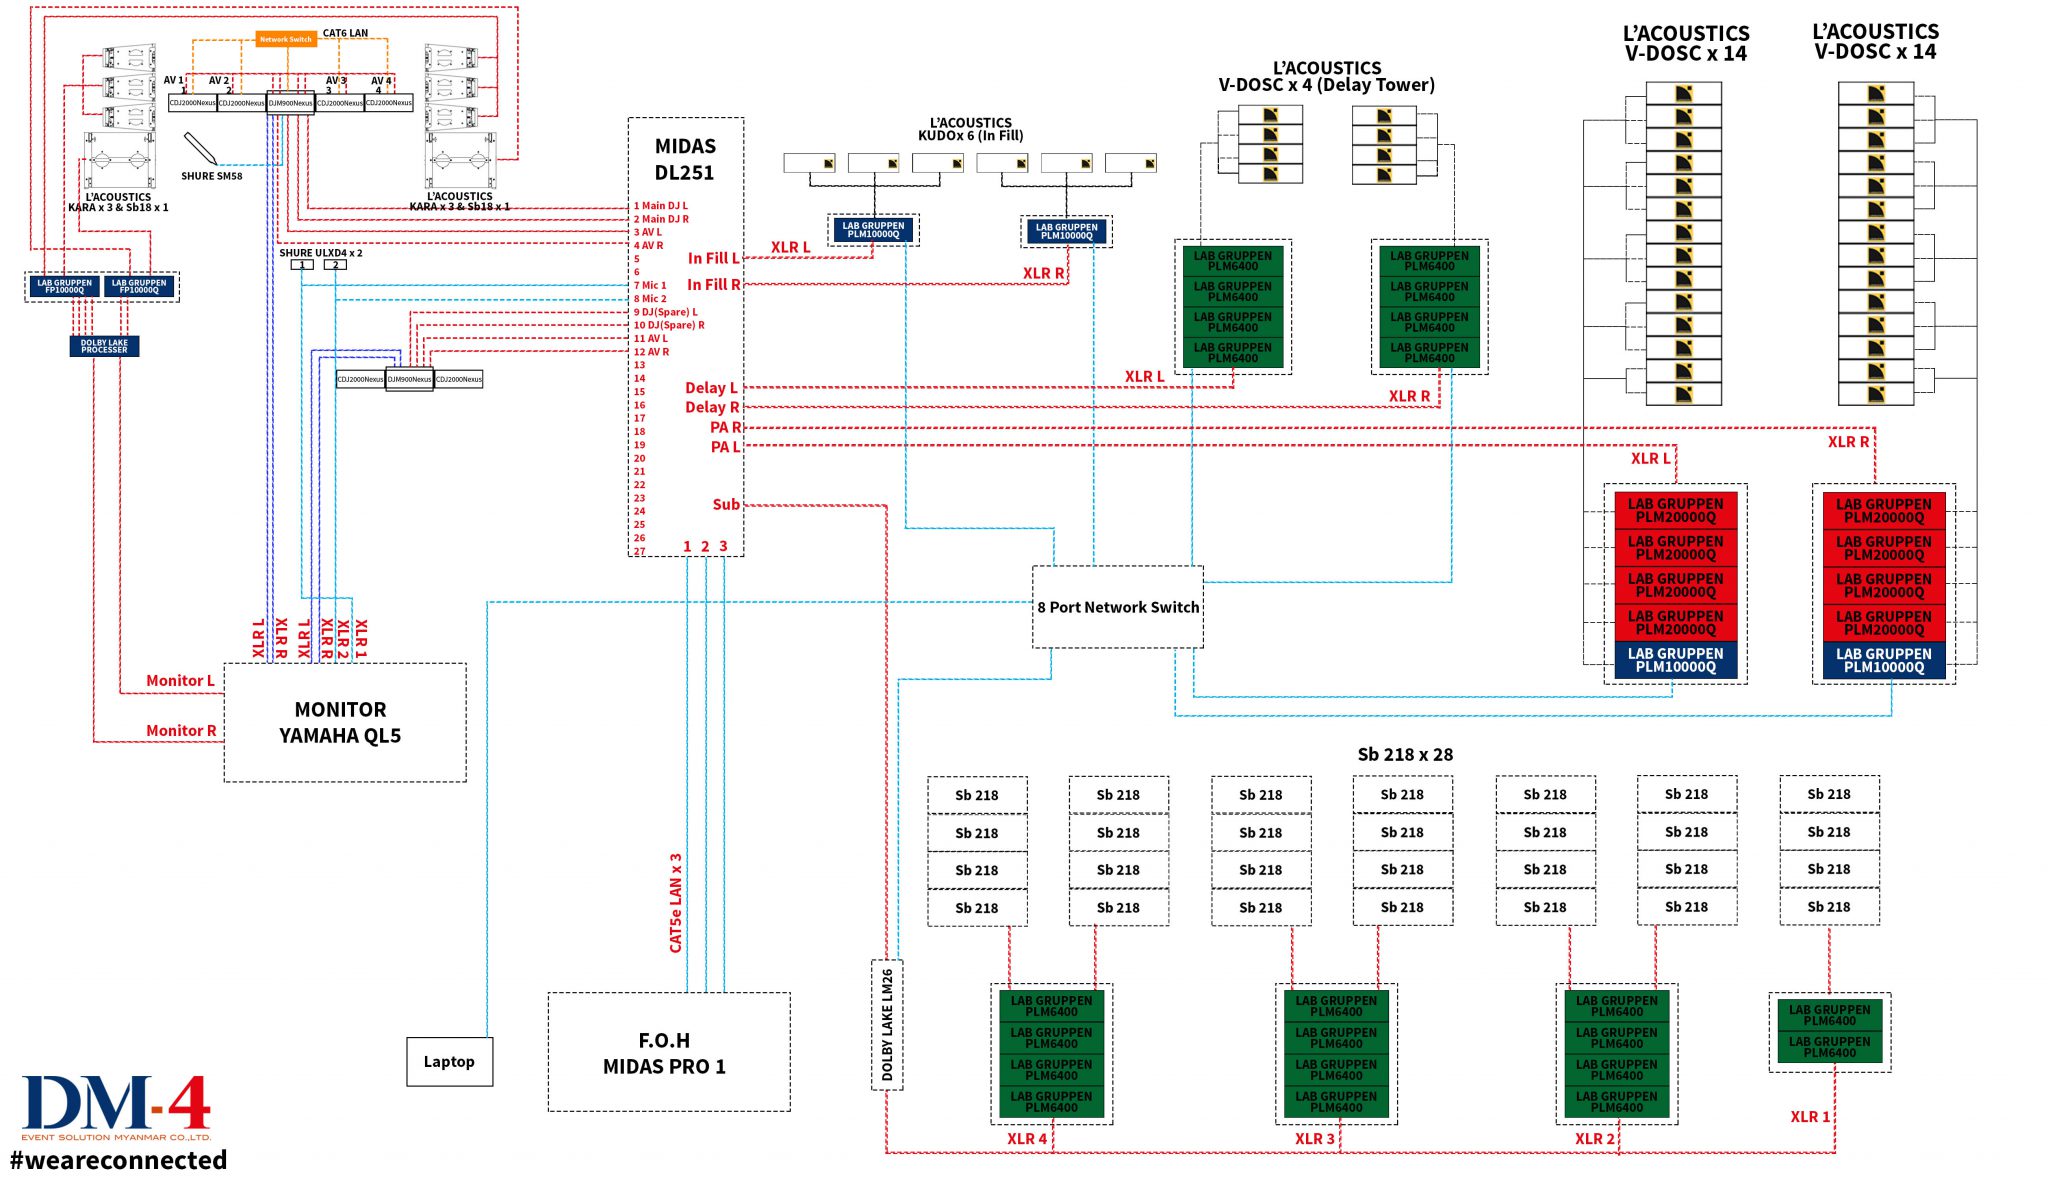Select the '7 Mic 1' channel label
This screenshot has width=2048, height=1182.
click(x=650, y=285)
